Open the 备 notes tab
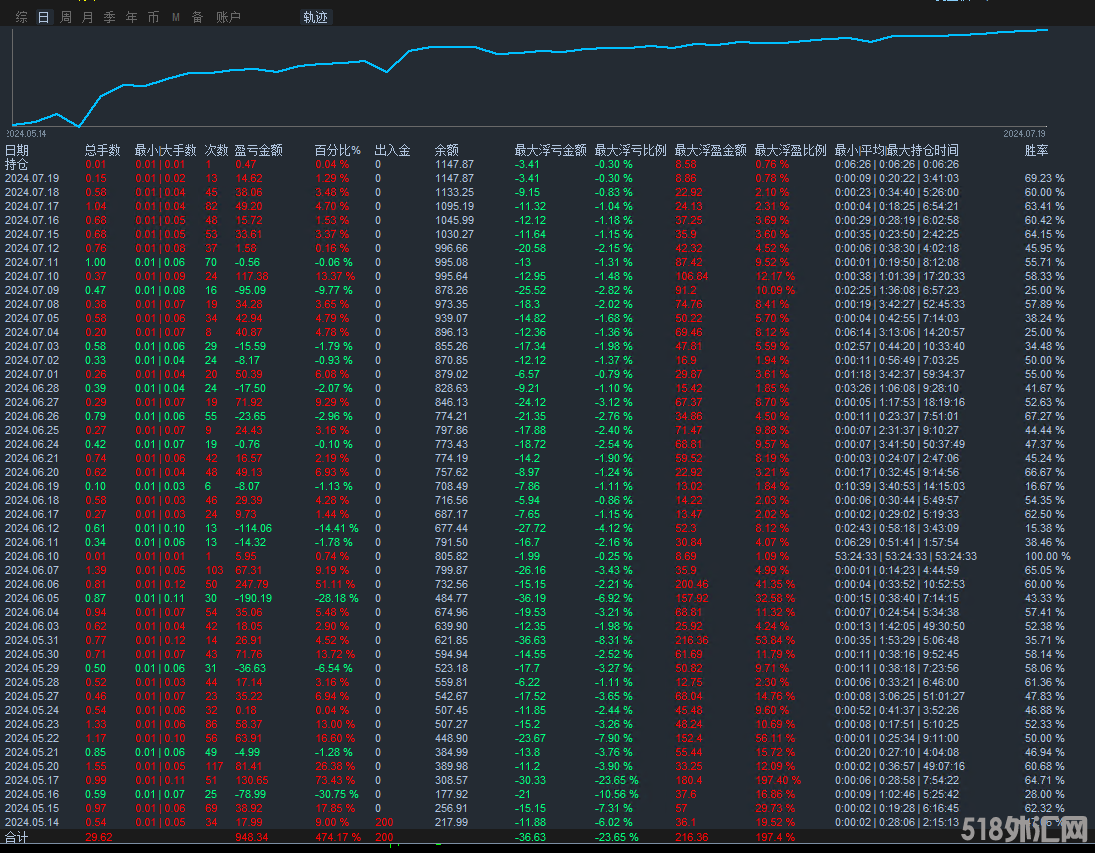Image resolution: width=1095 pixels, height=853 pixels. (x=197, y=17)
